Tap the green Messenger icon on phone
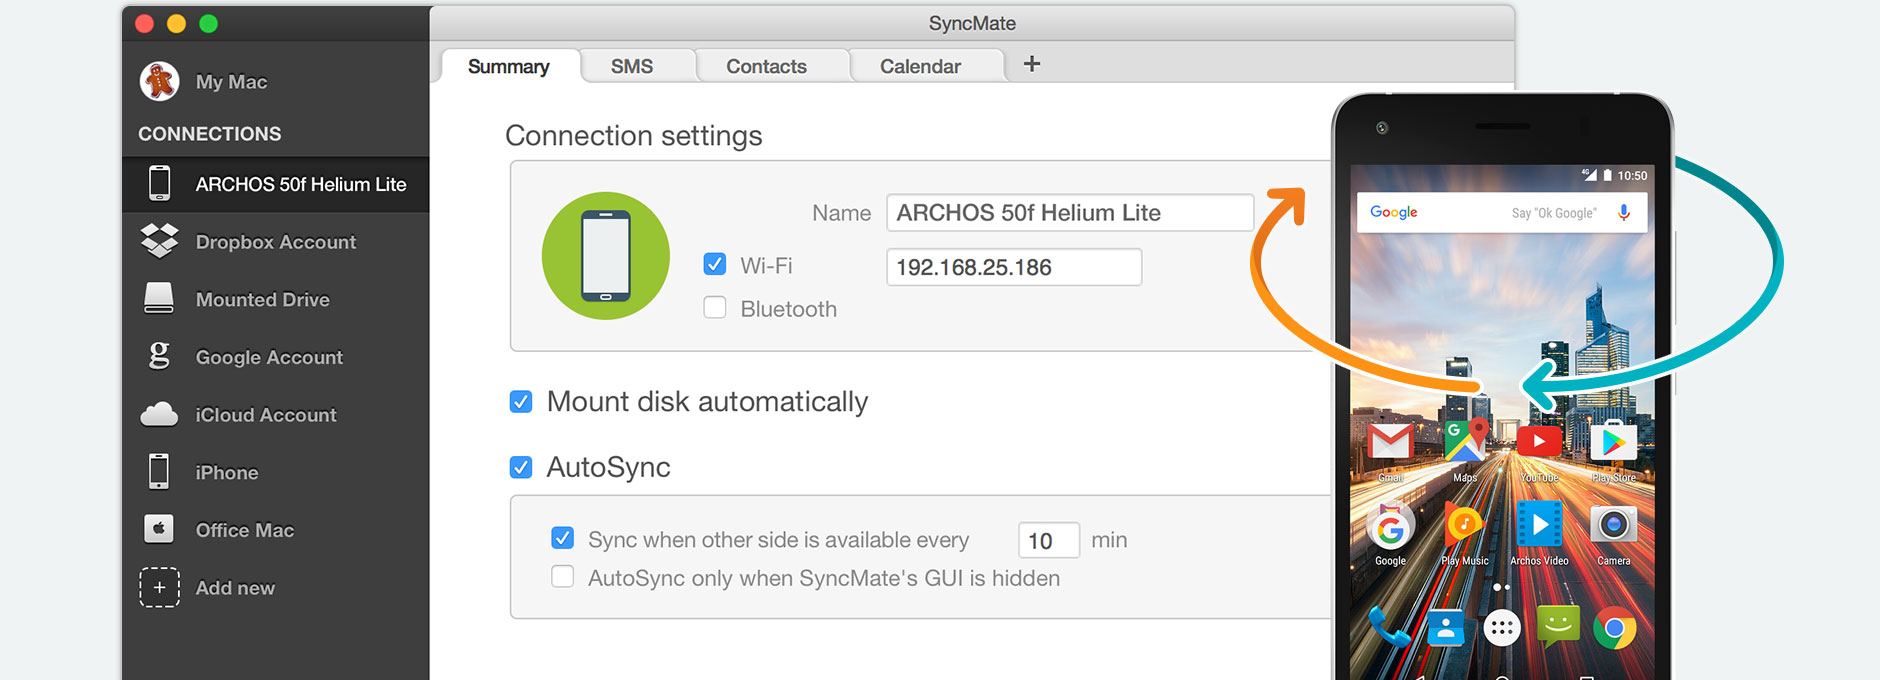Screen dimensions: 1880x680 1558,627
